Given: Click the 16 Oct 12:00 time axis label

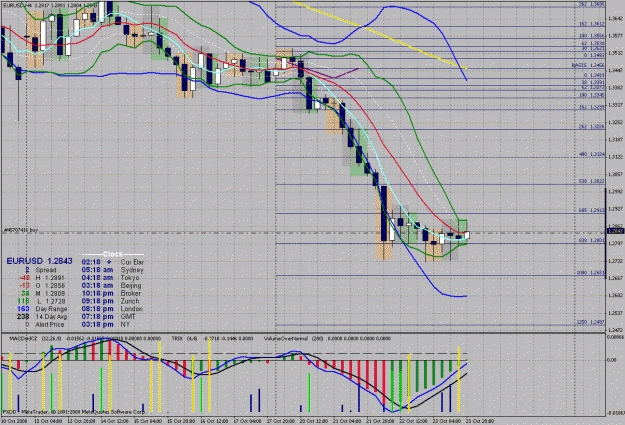Looking at the screenshot, I should [x=212, y=421].
